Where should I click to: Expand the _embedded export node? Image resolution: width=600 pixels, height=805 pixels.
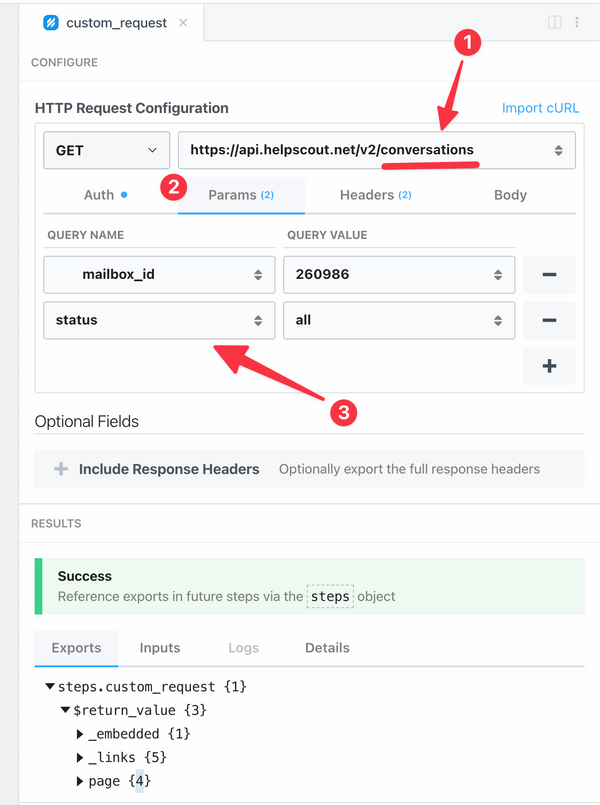80,734
